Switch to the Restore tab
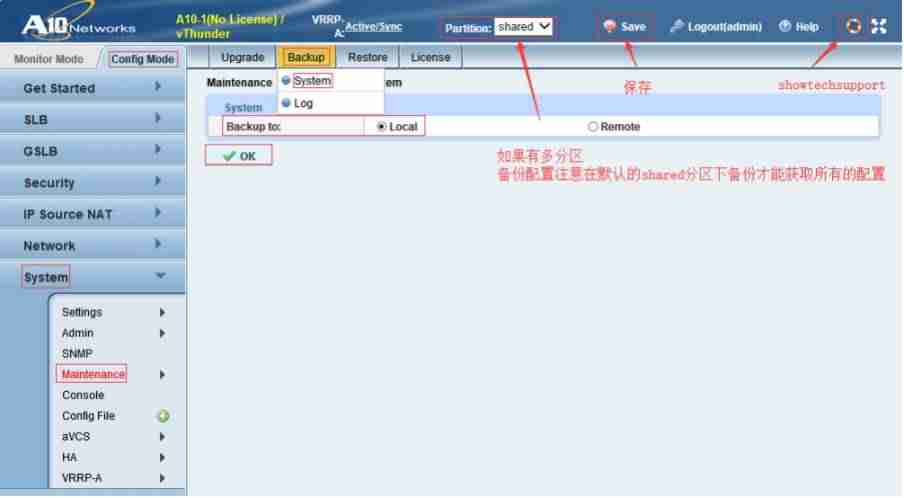The height and width of the screenshot is (498, 904). tap(367, 58)
